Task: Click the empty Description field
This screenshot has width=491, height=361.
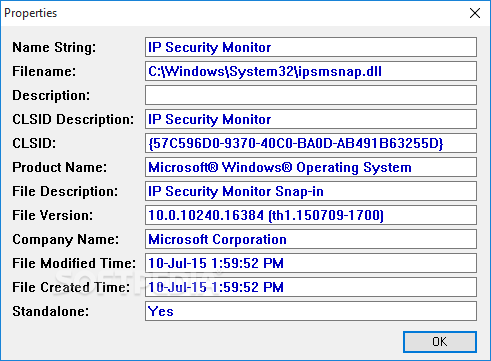Action: [x=311, y=95]
